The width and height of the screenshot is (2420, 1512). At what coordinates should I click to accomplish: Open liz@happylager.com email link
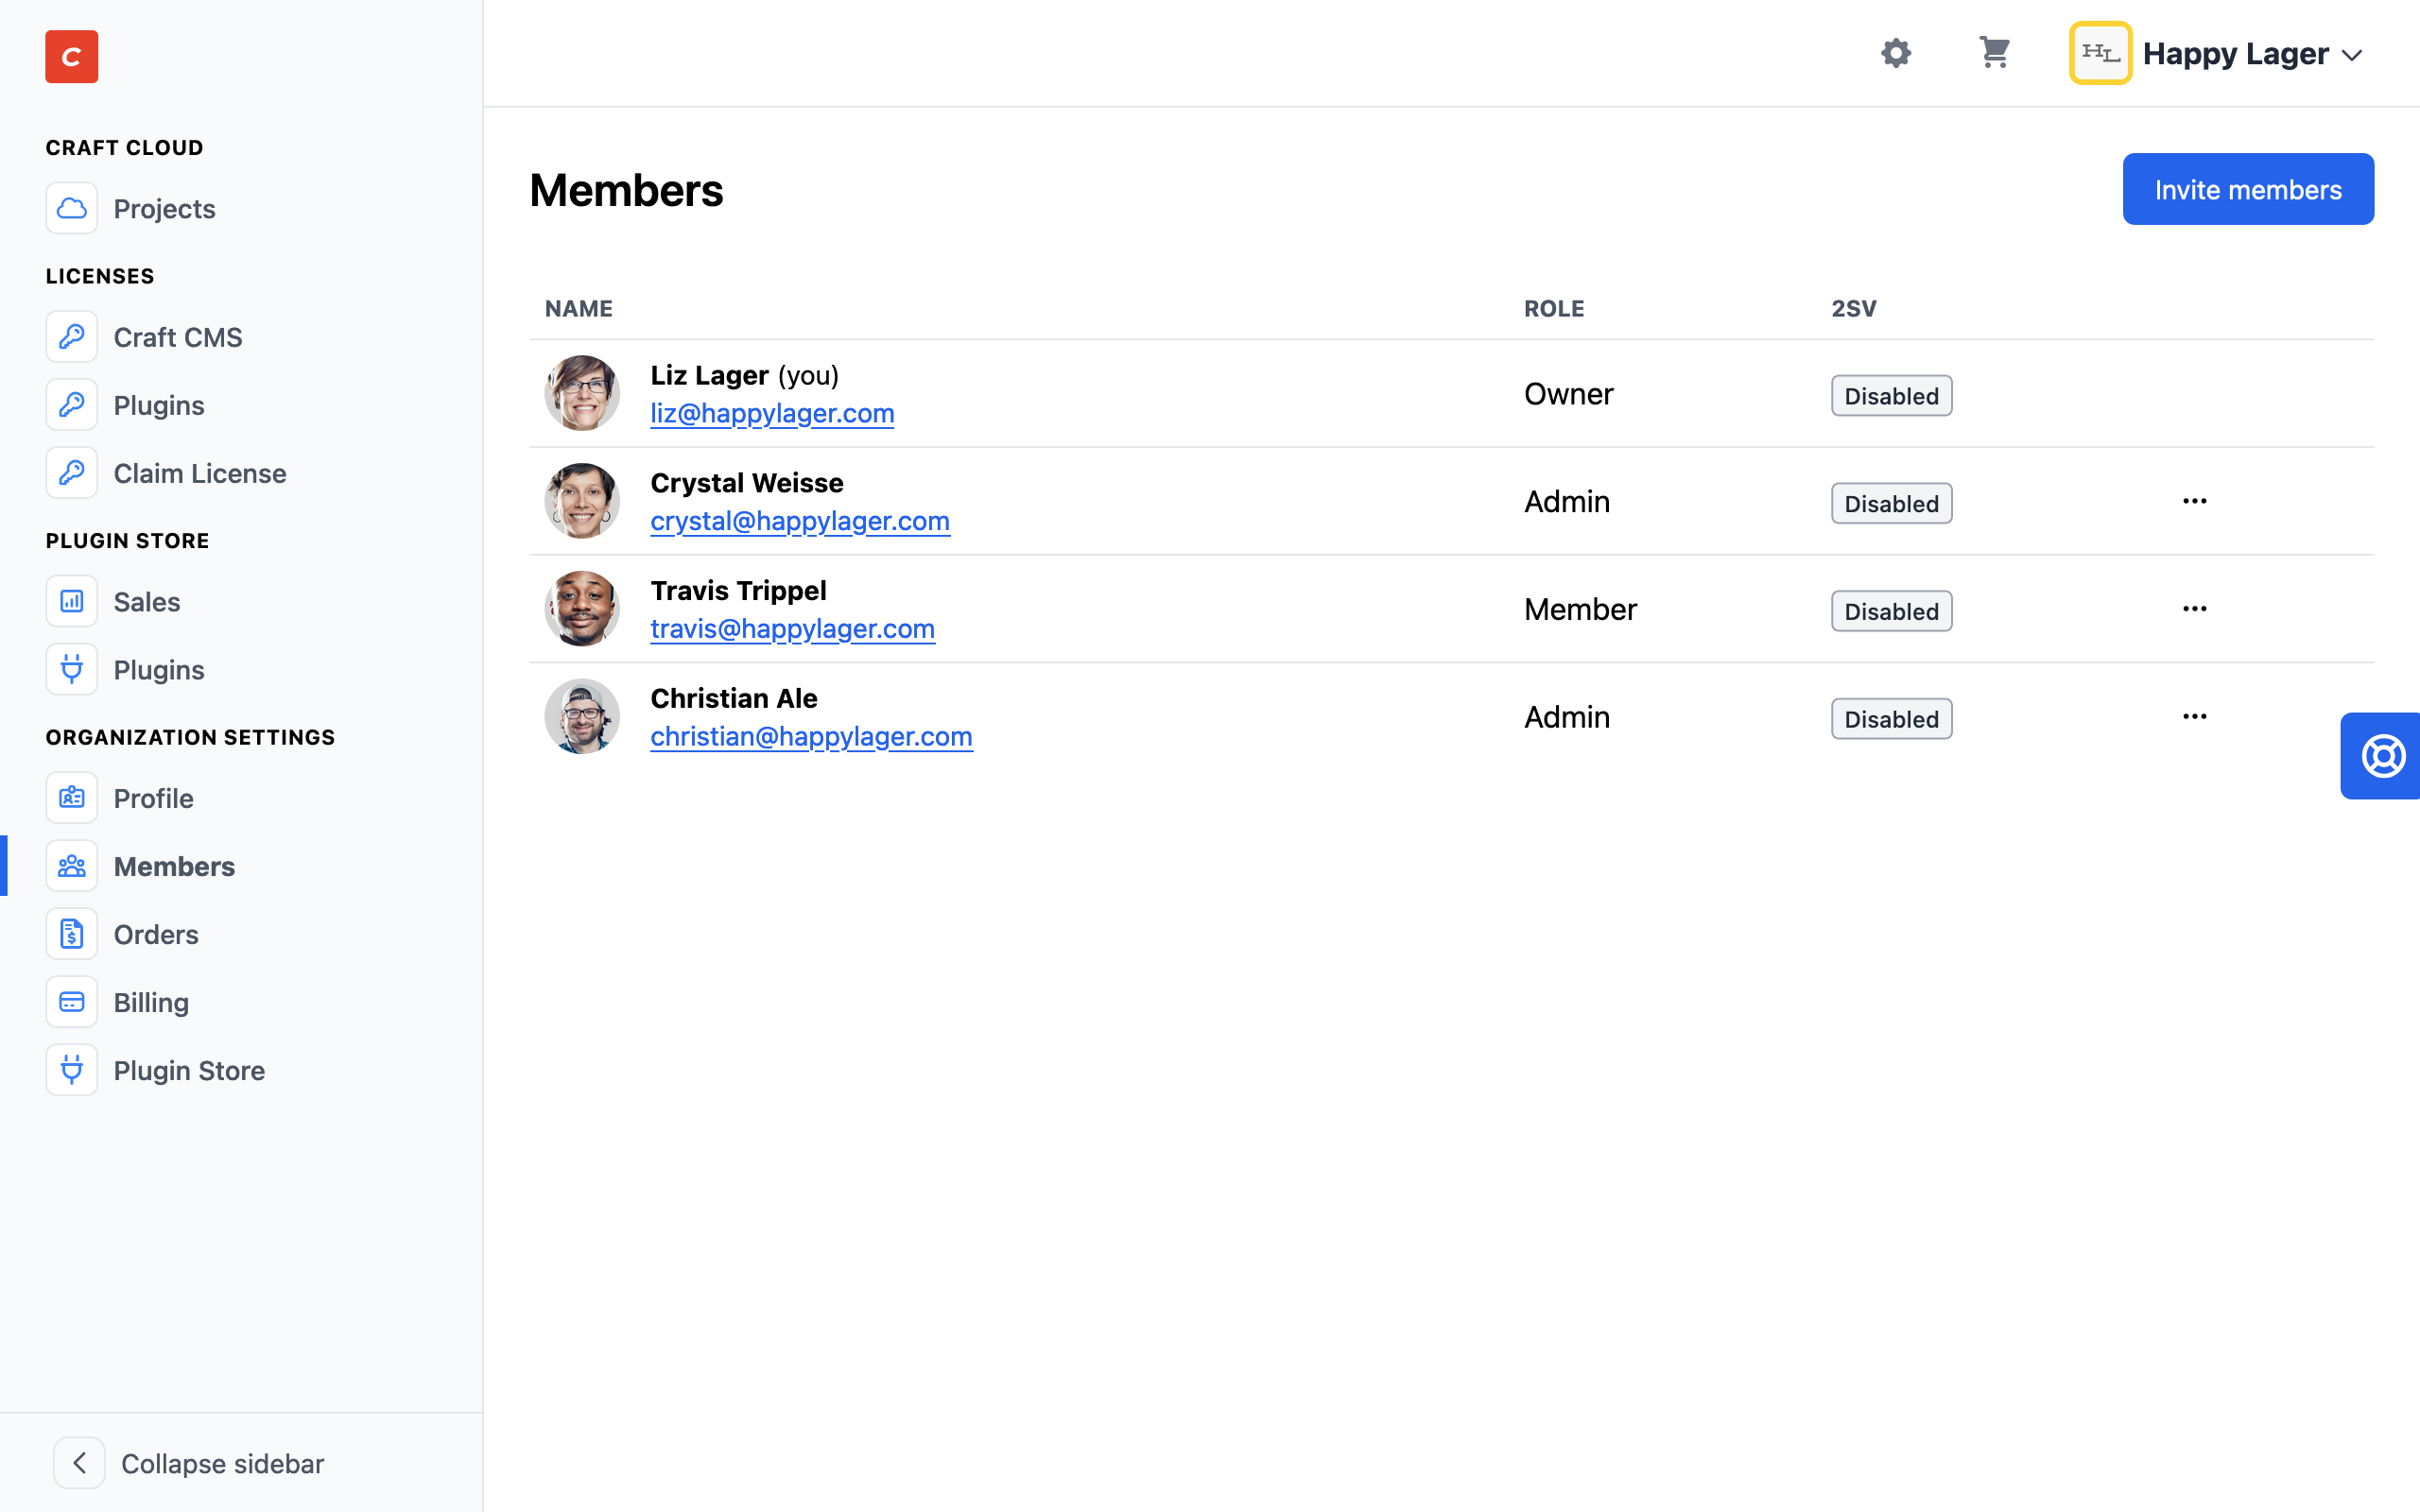pyautogui.click(x=772, y=413)
